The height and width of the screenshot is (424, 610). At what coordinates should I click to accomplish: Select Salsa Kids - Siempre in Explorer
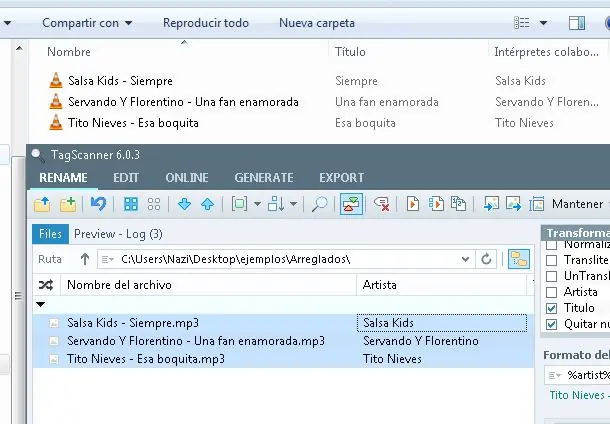(x=120, y=81)
